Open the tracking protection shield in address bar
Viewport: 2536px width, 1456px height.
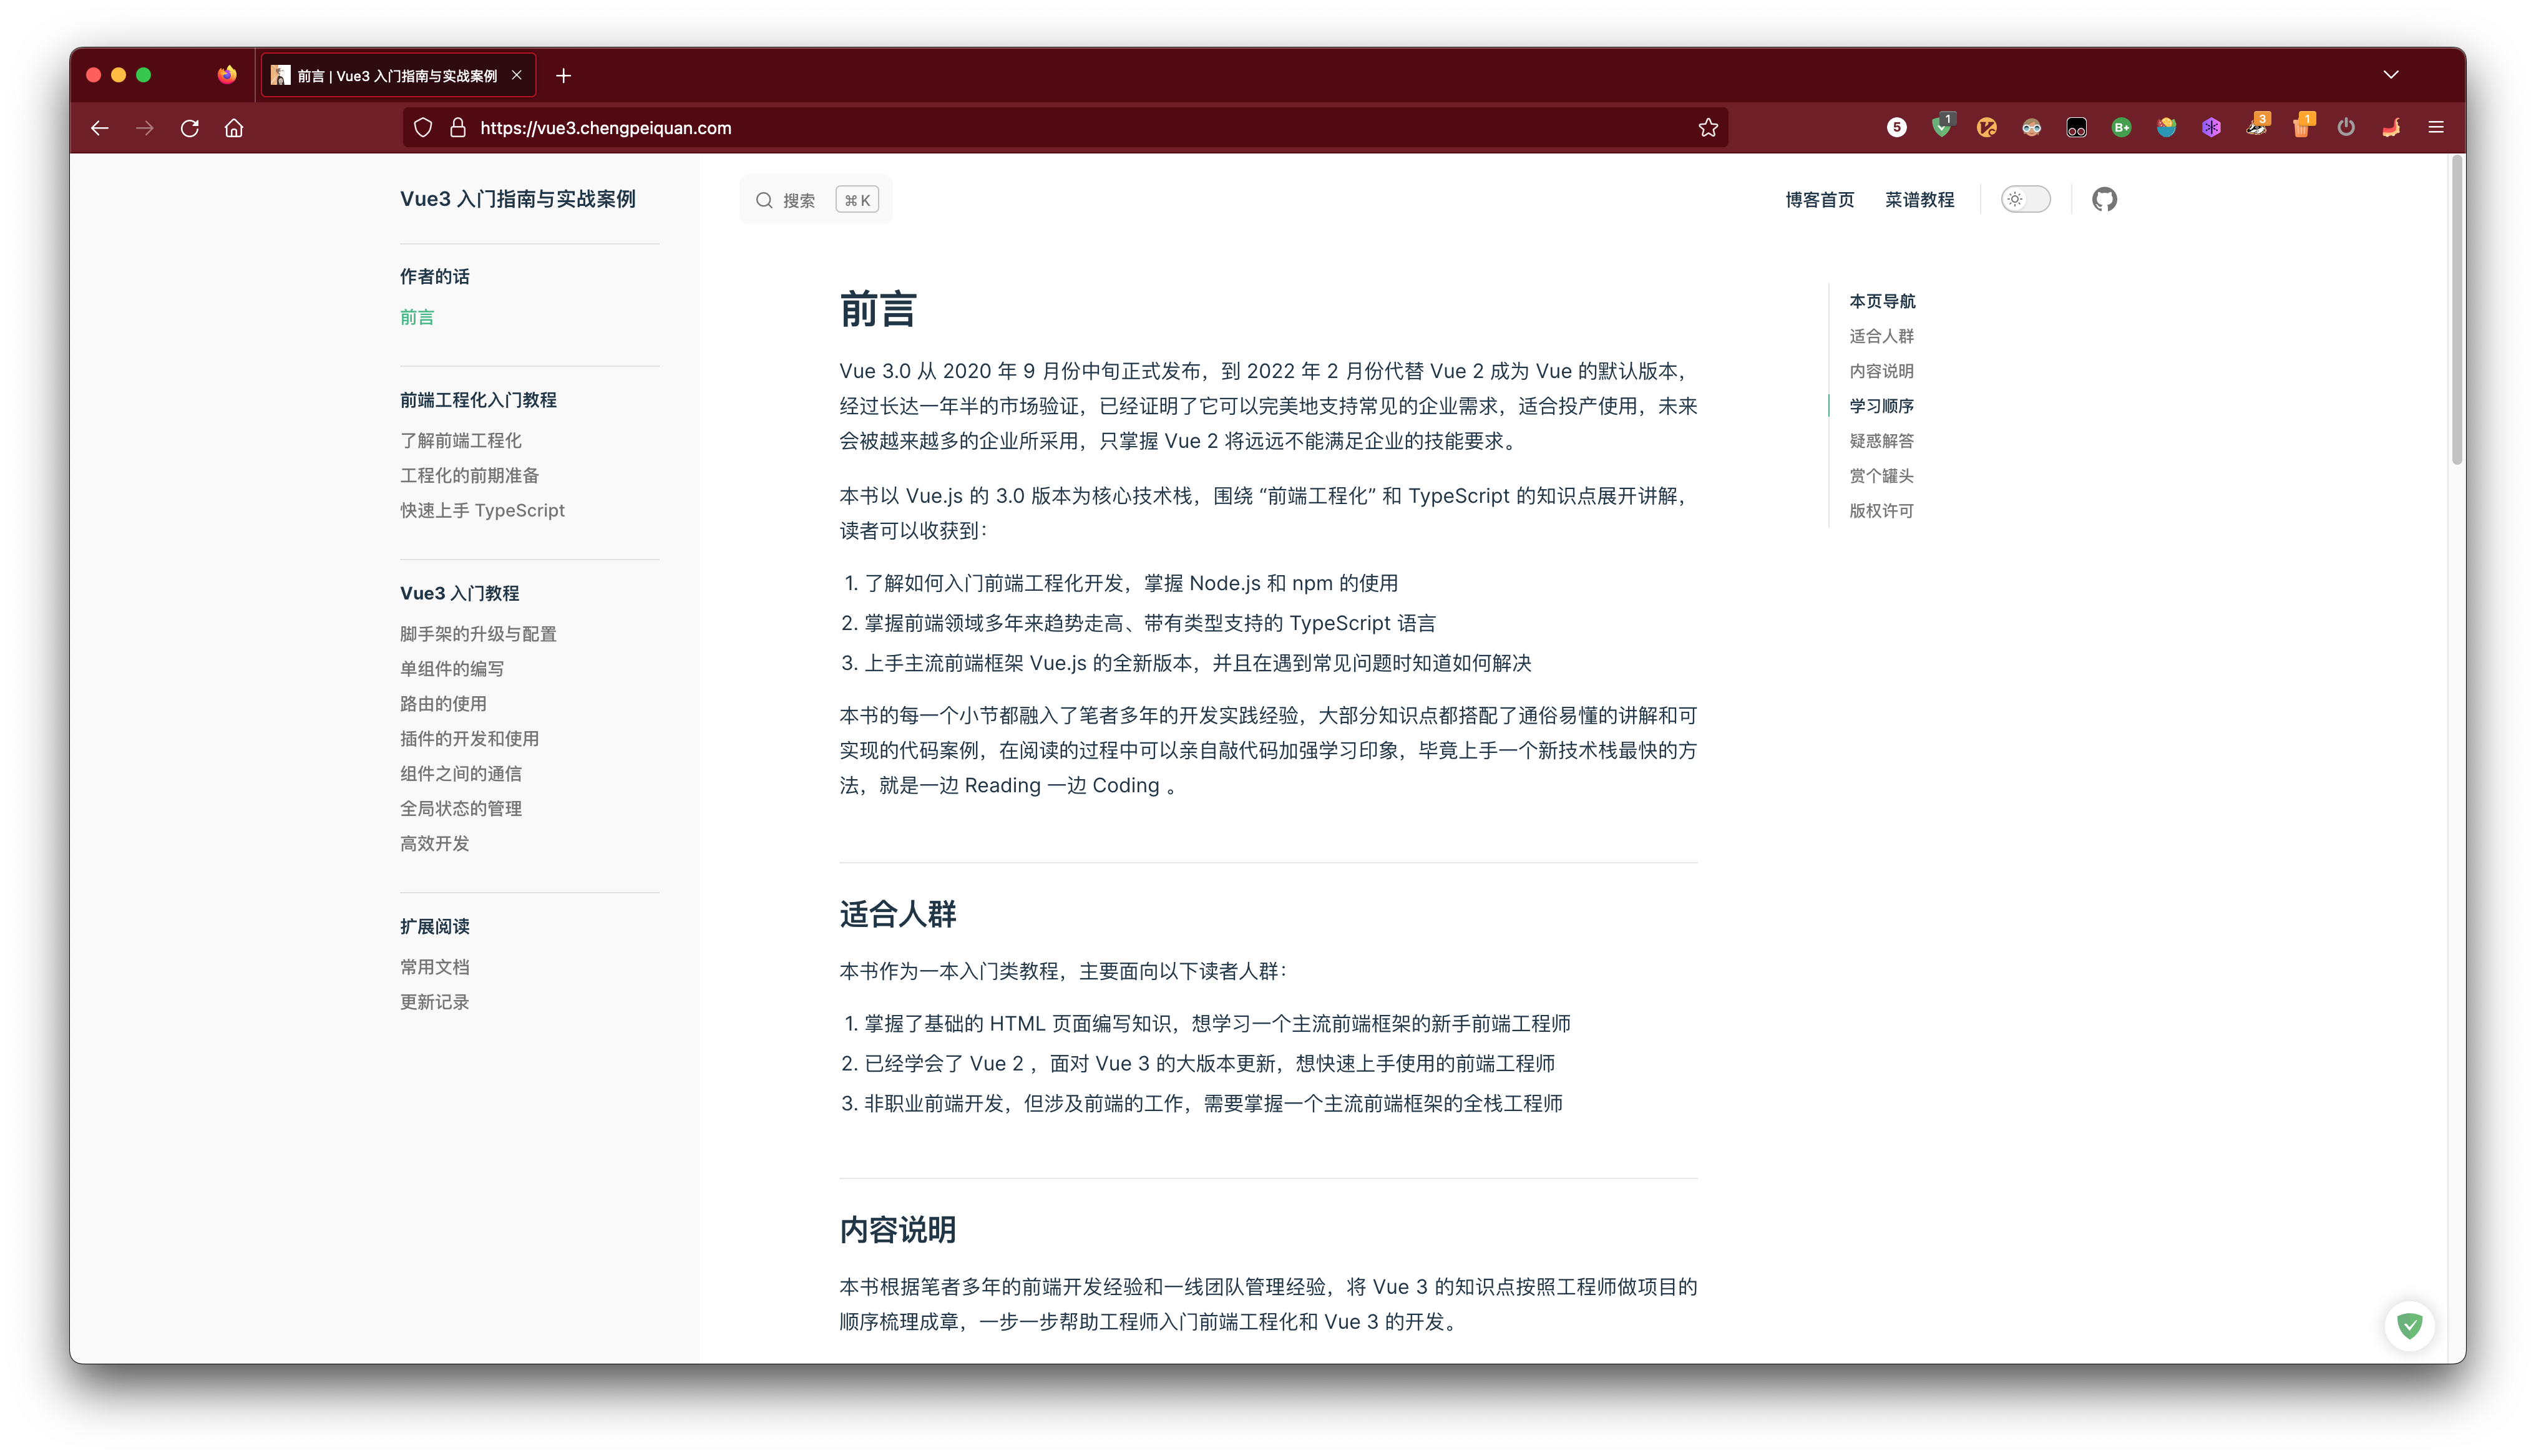point(423,128)
